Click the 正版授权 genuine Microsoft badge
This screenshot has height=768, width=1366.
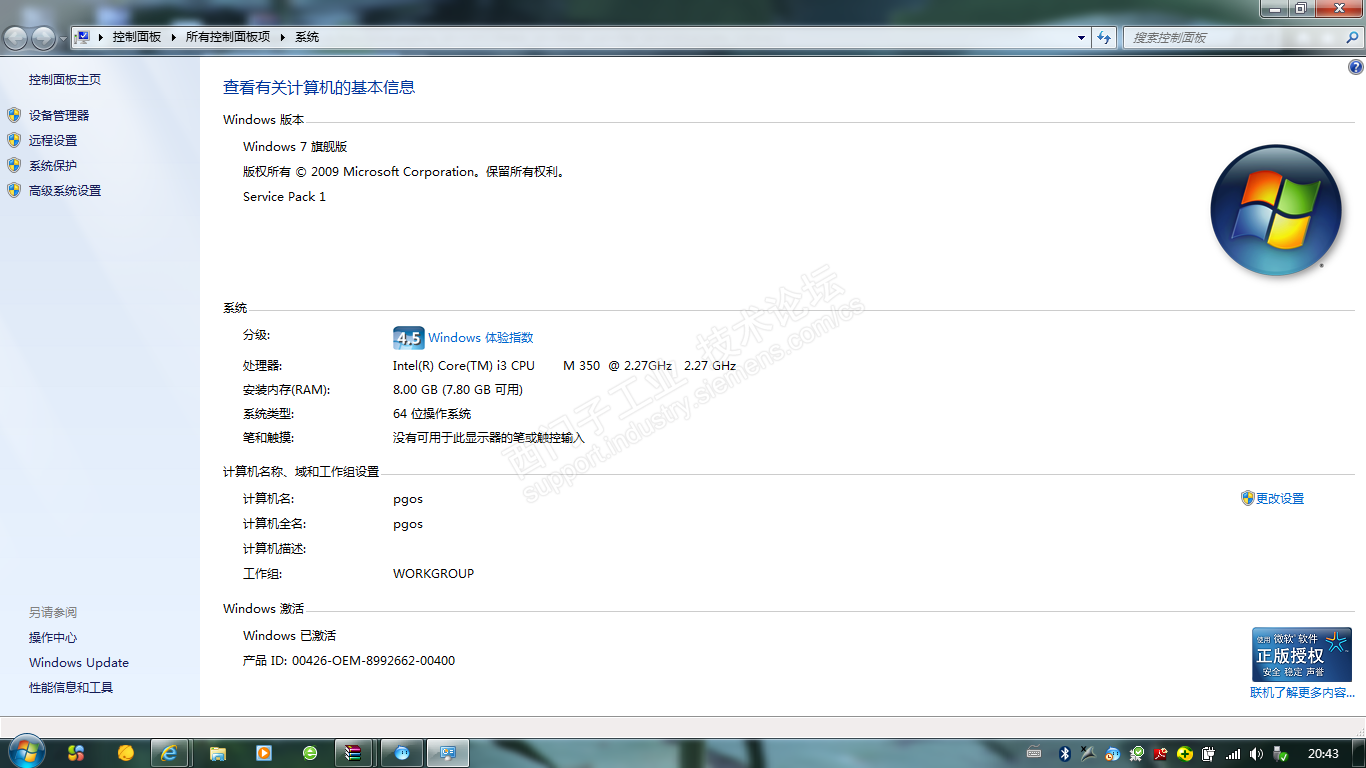[1302, 655]
